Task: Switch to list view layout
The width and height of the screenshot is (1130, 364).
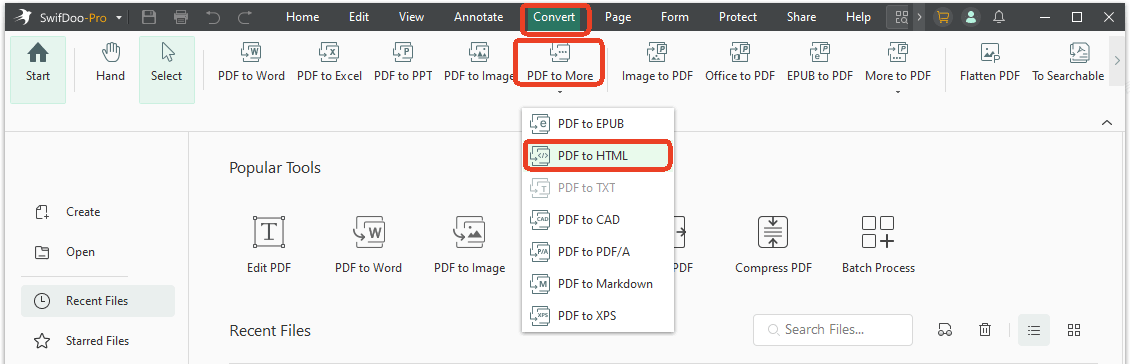Action: 1034,330
